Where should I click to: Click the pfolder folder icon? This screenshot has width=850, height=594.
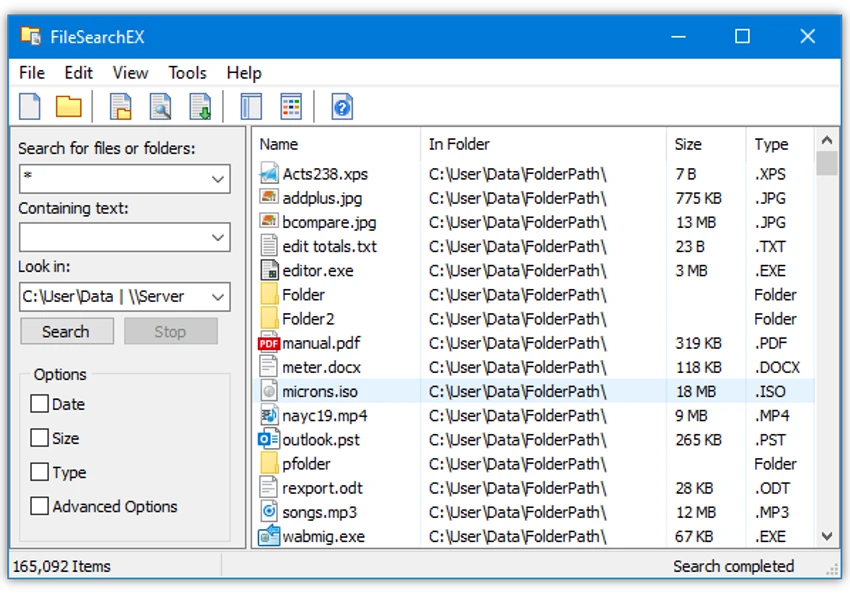pos(269,463)
